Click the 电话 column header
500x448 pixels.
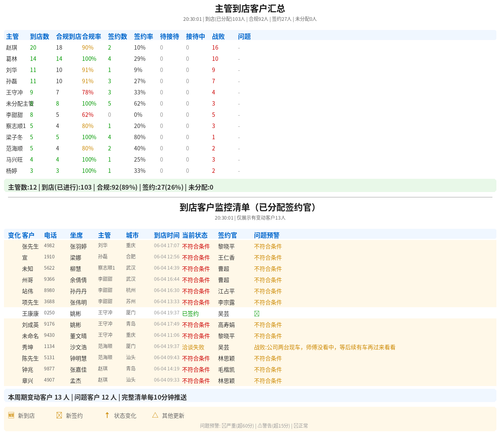tap(50, 235)
